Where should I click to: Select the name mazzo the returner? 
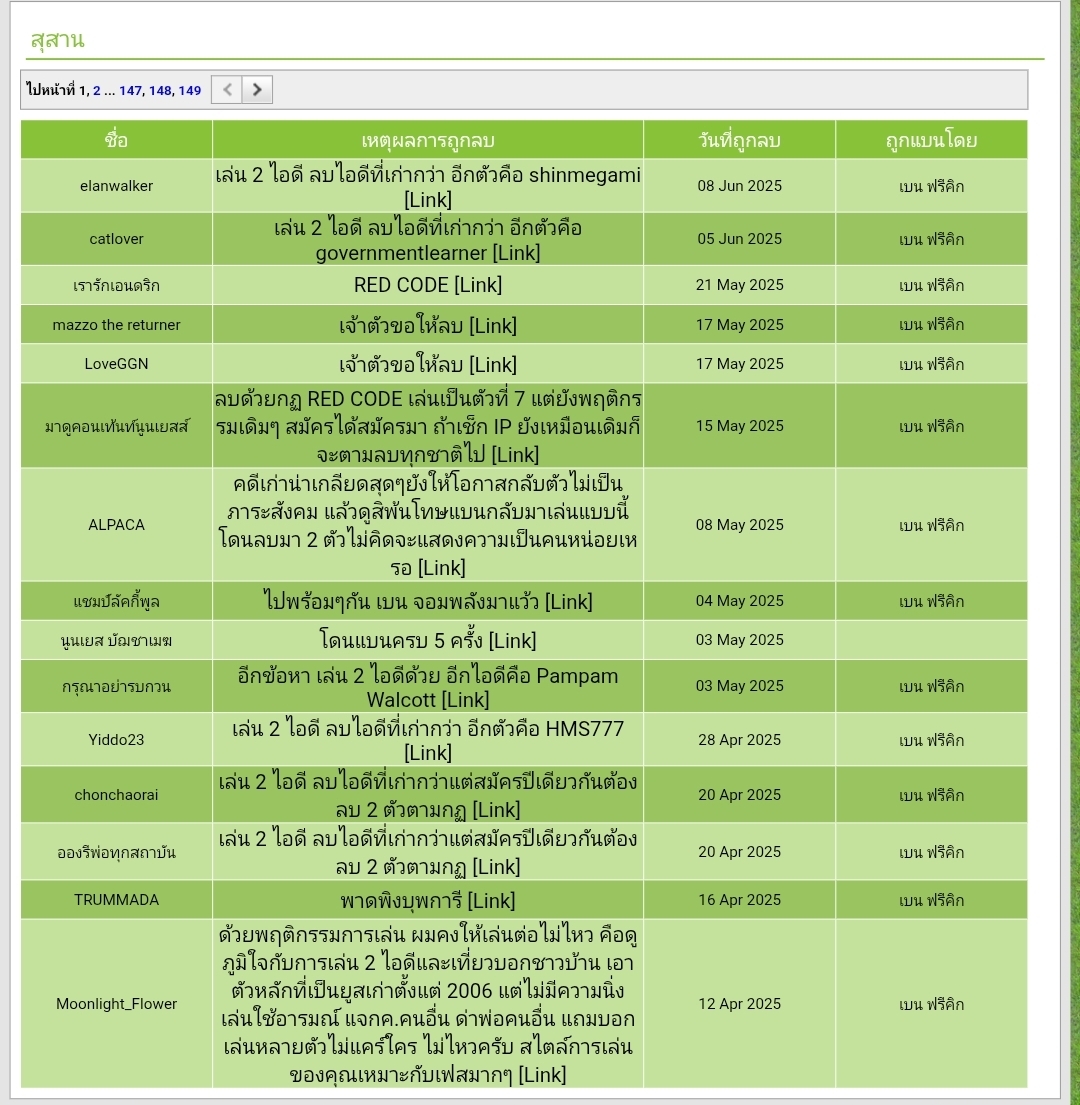tap(116, 325)
